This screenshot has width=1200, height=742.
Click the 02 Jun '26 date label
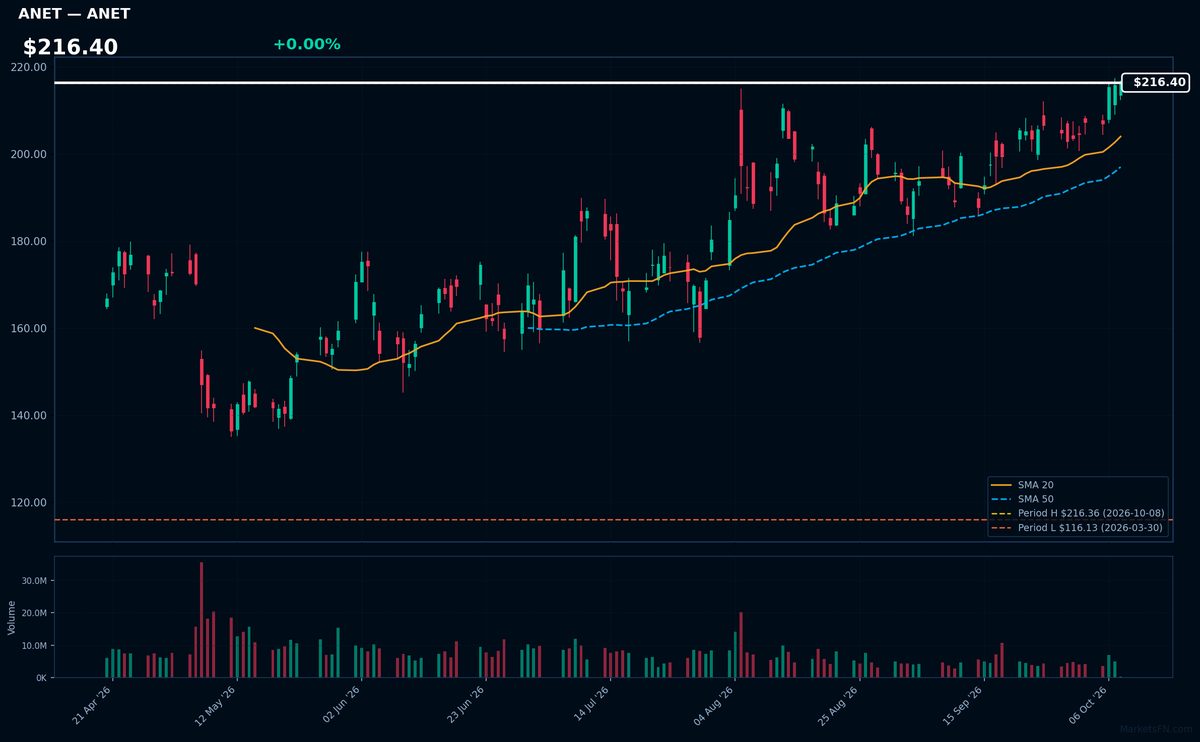[341, 704]
